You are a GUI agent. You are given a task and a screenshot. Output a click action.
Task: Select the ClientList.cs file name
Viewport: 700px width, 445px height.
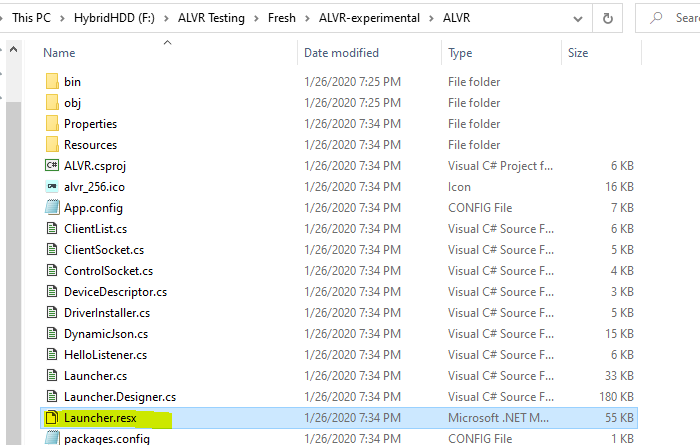click(x=96, y=229)
